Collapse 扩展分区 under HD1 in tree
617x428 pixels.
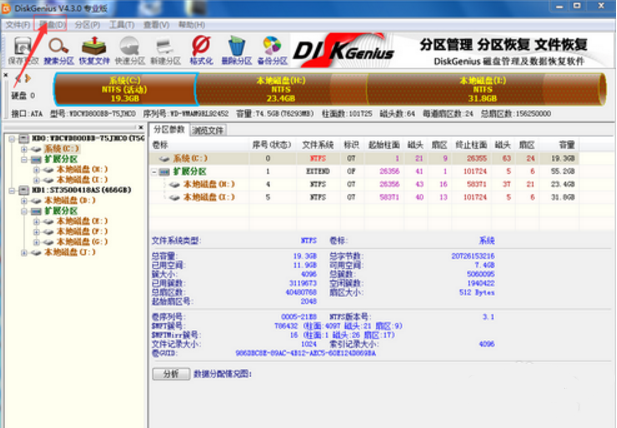coord(24,211)
